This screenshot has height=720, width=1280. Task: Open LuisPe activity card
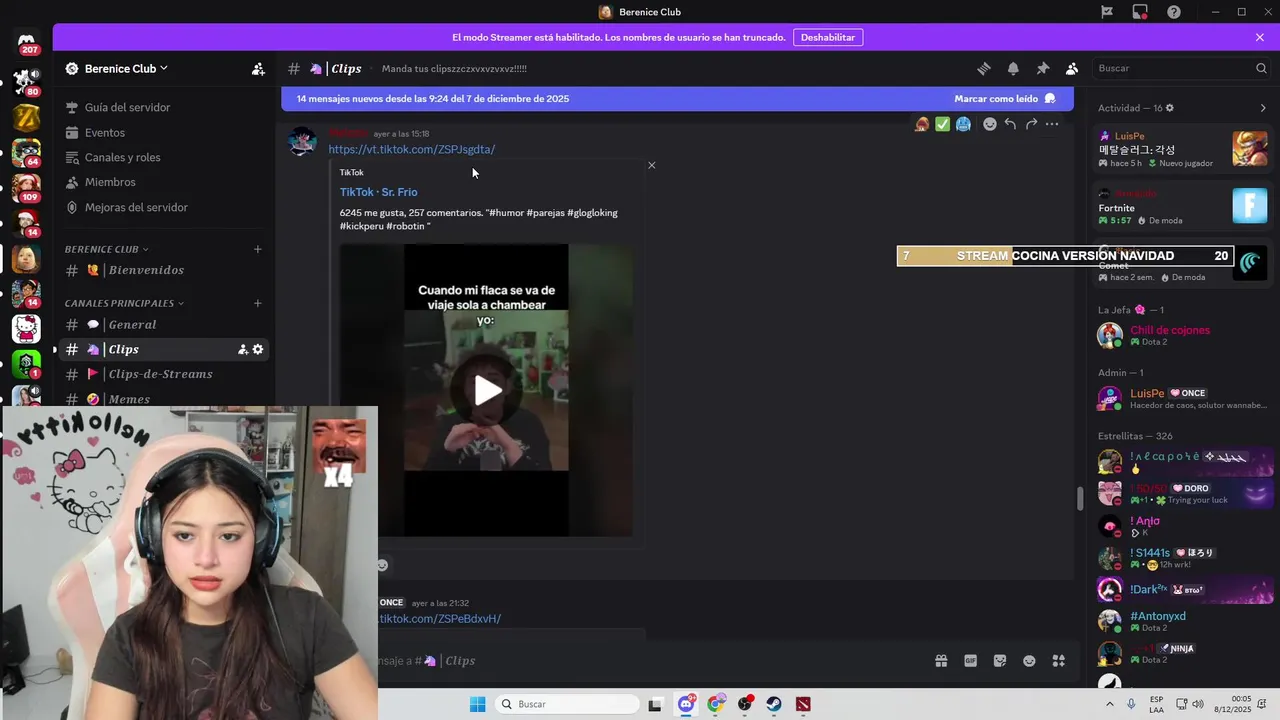[x=1183, y=149]
